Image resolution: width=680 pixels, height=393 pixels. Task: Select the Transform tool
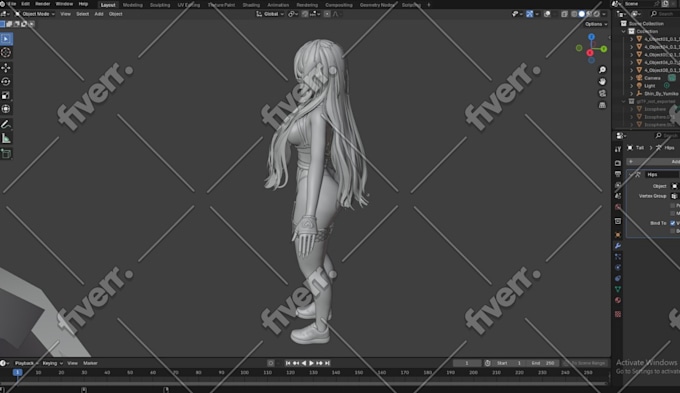[x=6, y=109]
